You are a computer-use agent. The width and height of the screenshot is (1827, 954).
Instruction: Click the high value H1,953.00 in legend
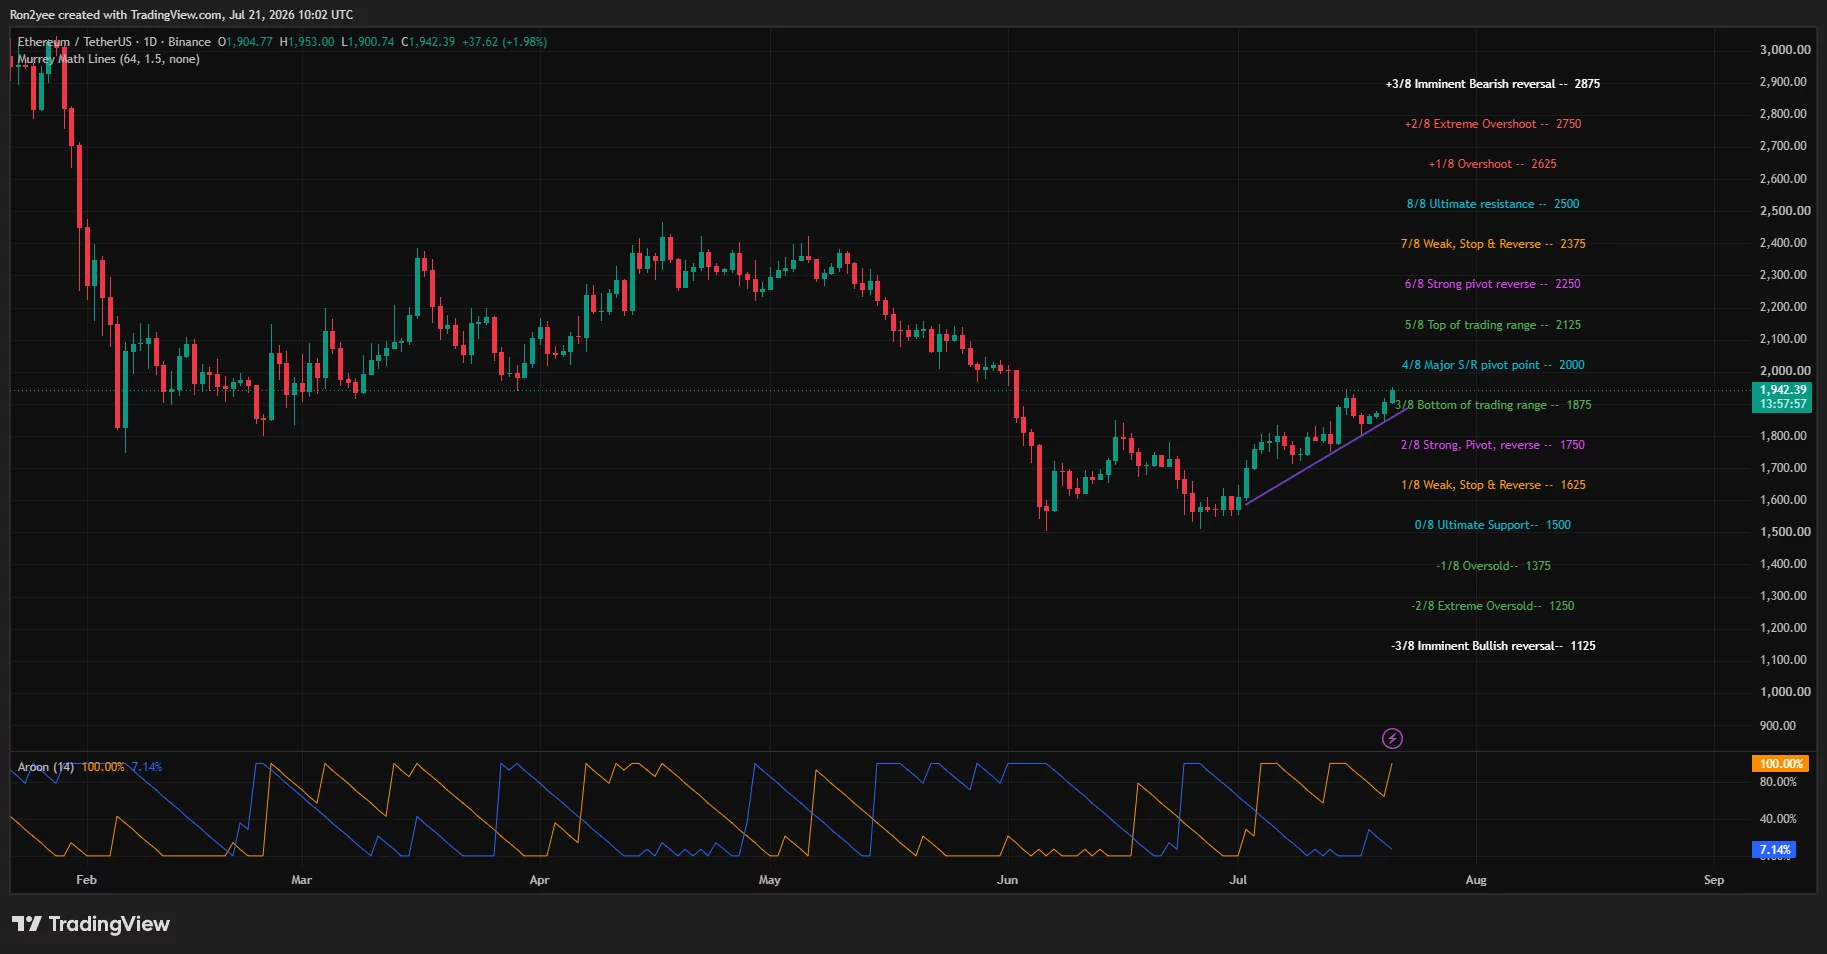(x=307, y=42)
